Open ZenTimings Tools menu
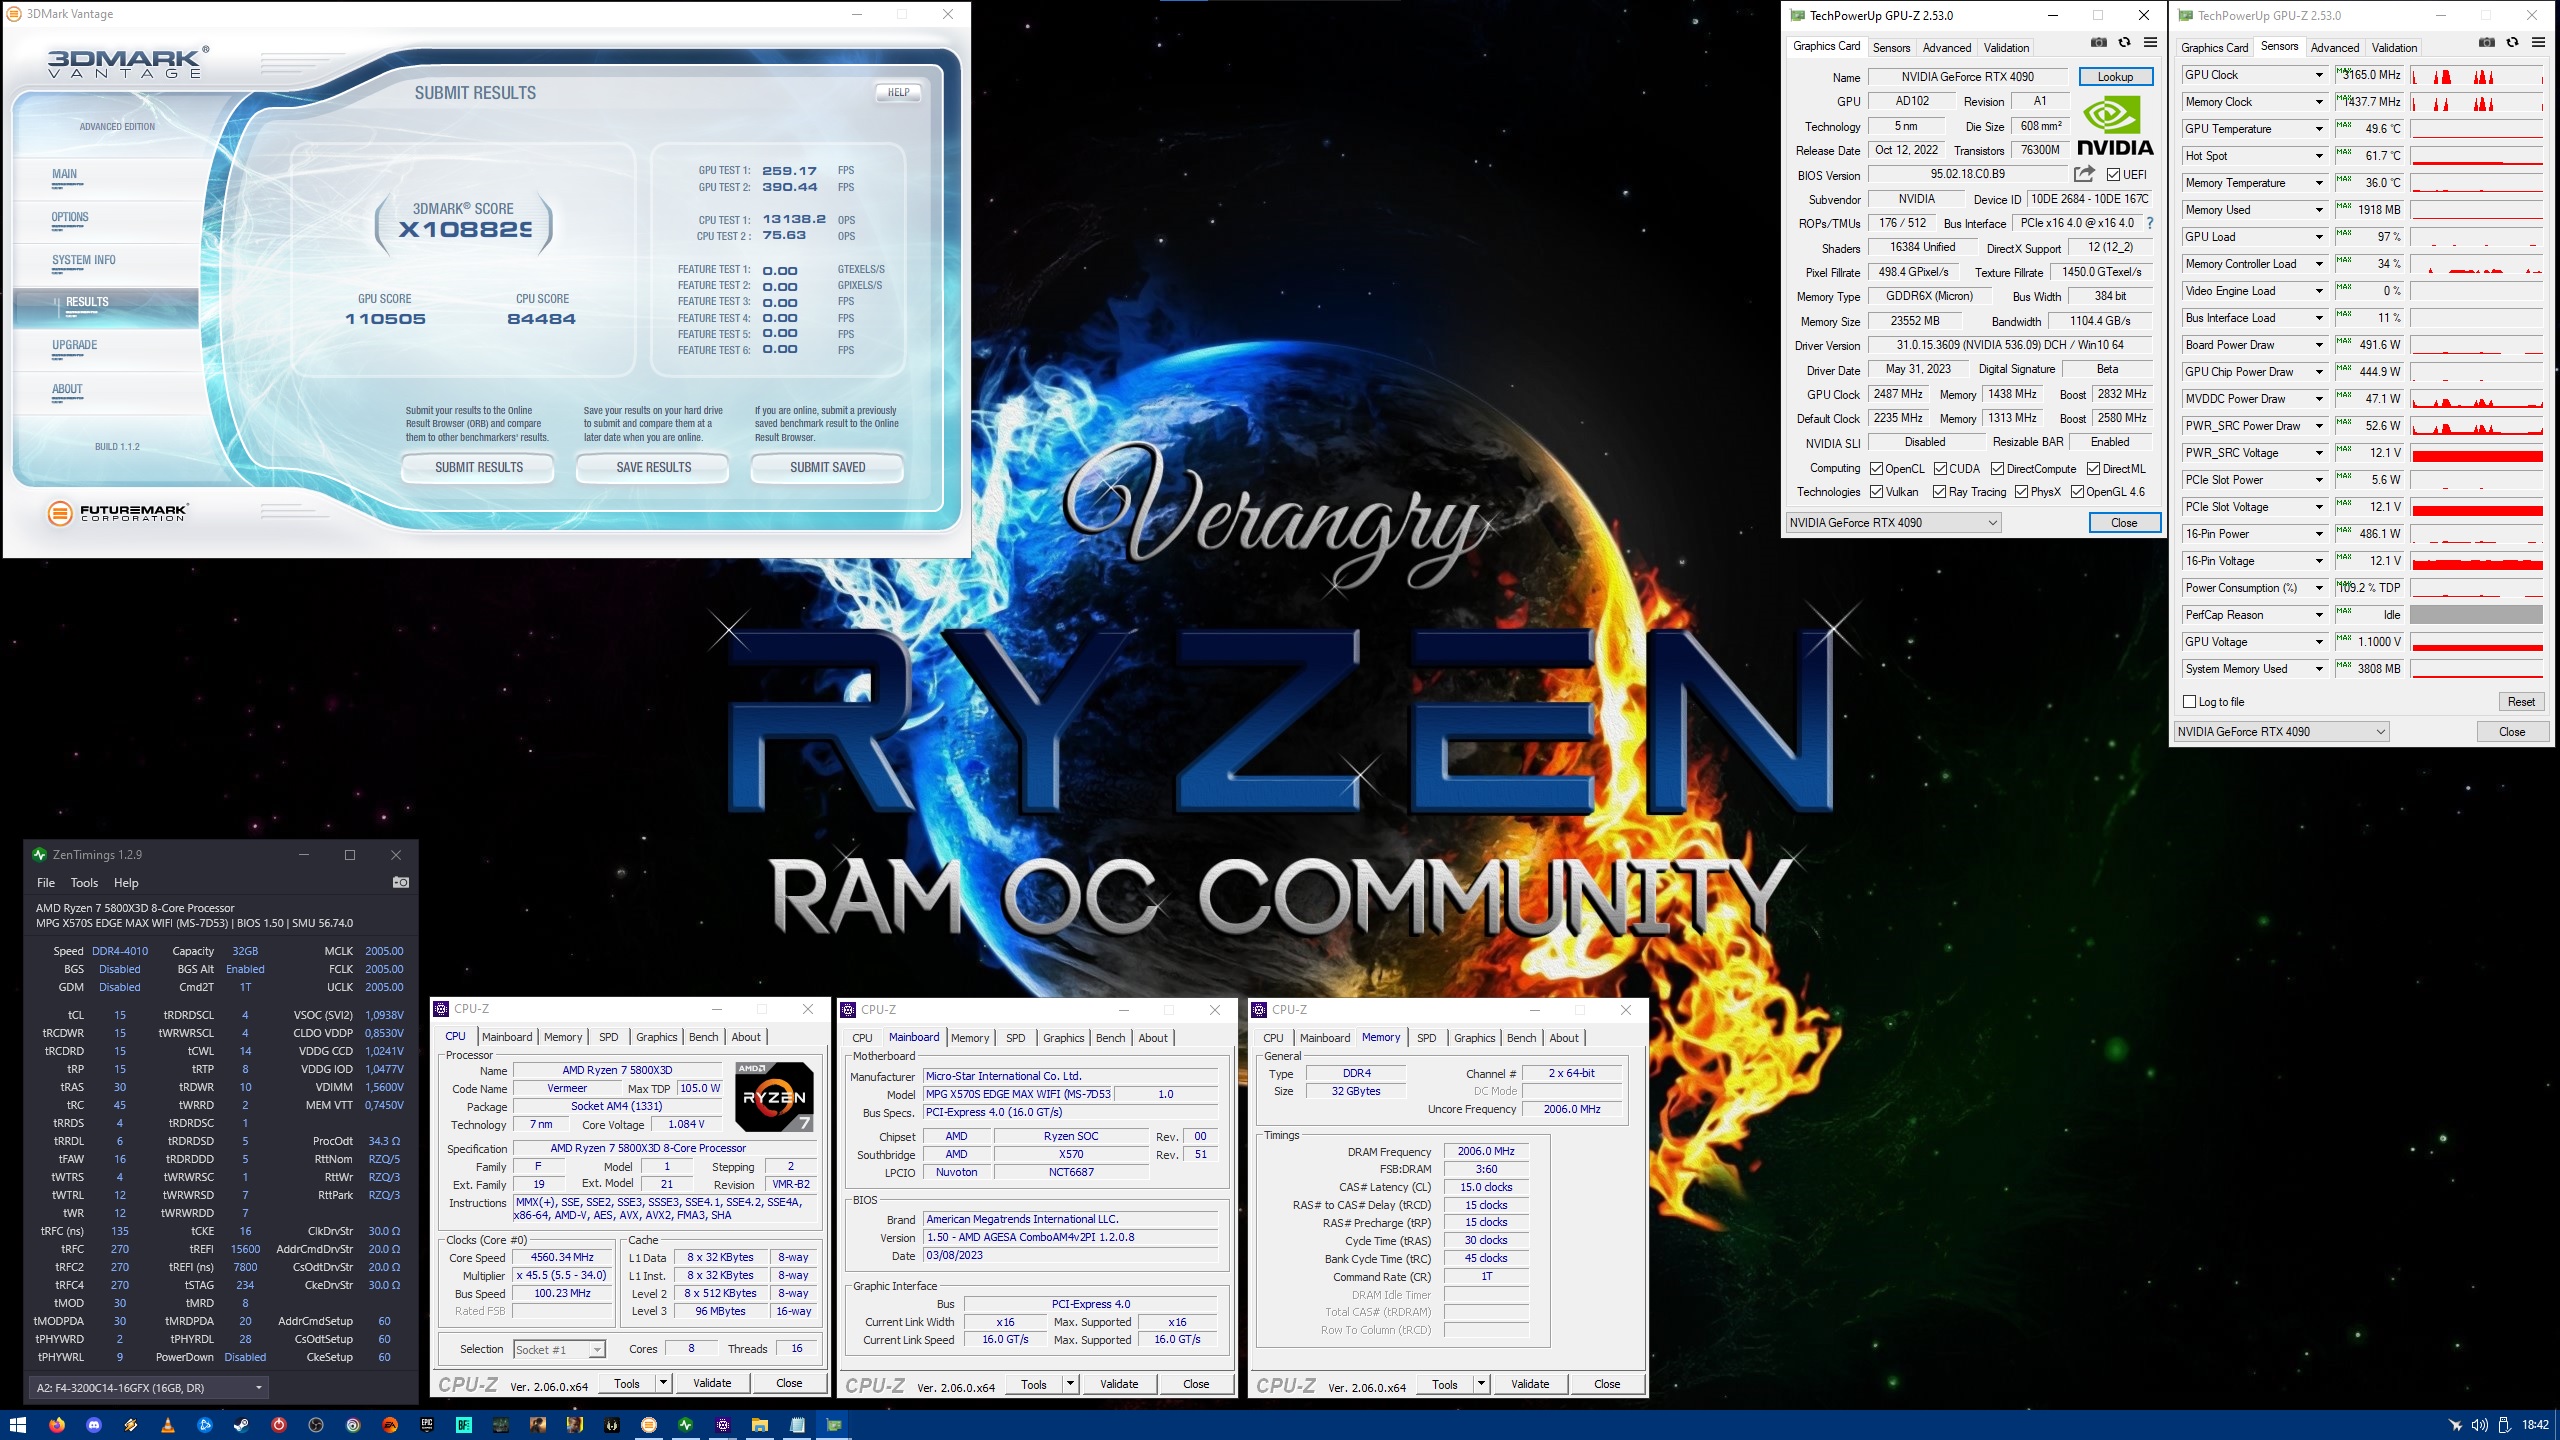 (84, 883)
